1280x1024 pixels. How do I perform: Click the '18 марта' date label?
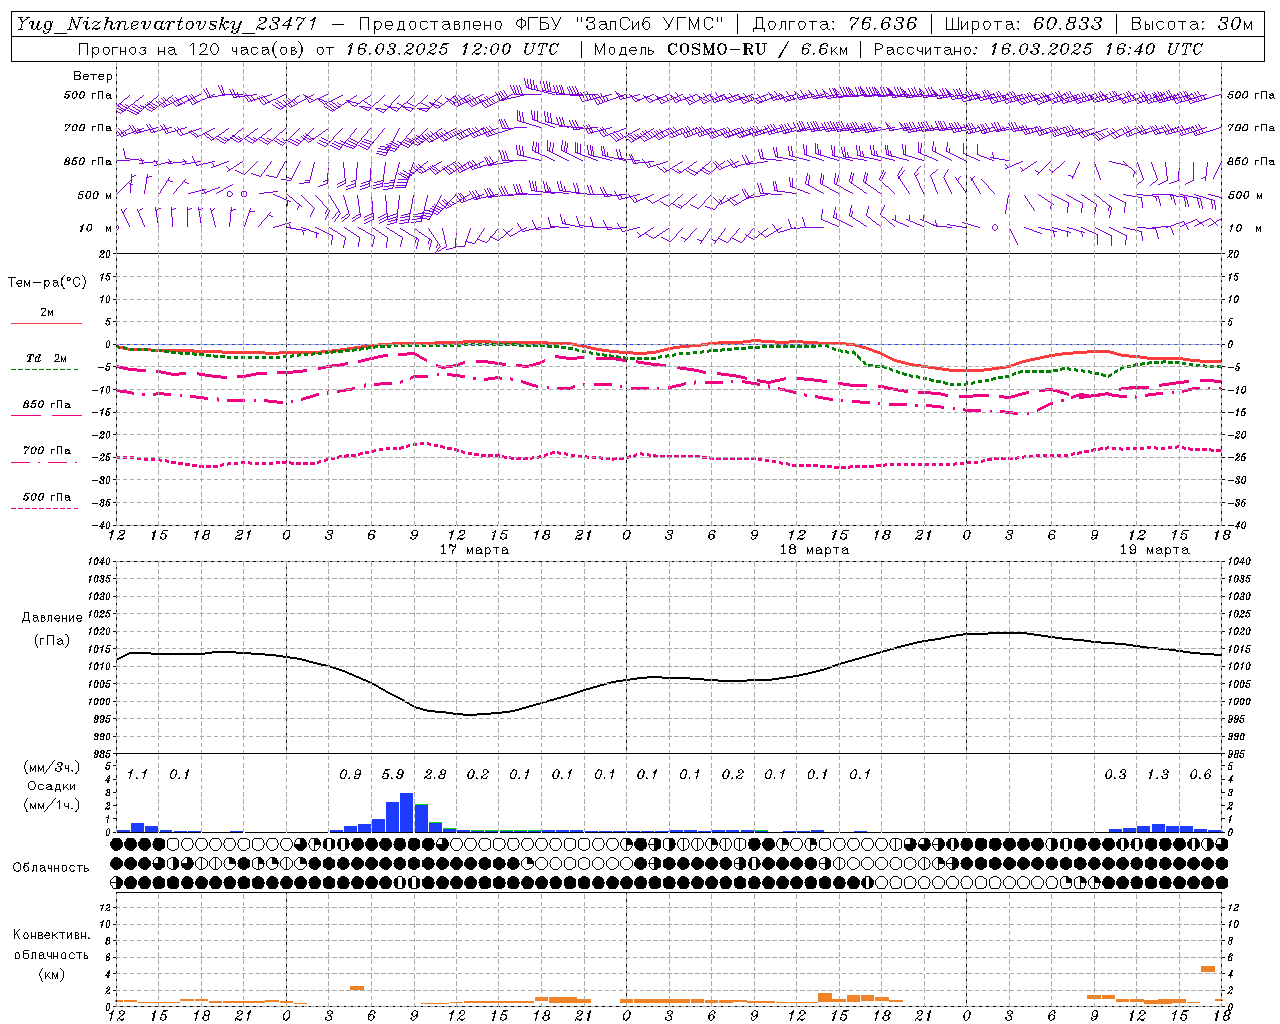point(815,550)
